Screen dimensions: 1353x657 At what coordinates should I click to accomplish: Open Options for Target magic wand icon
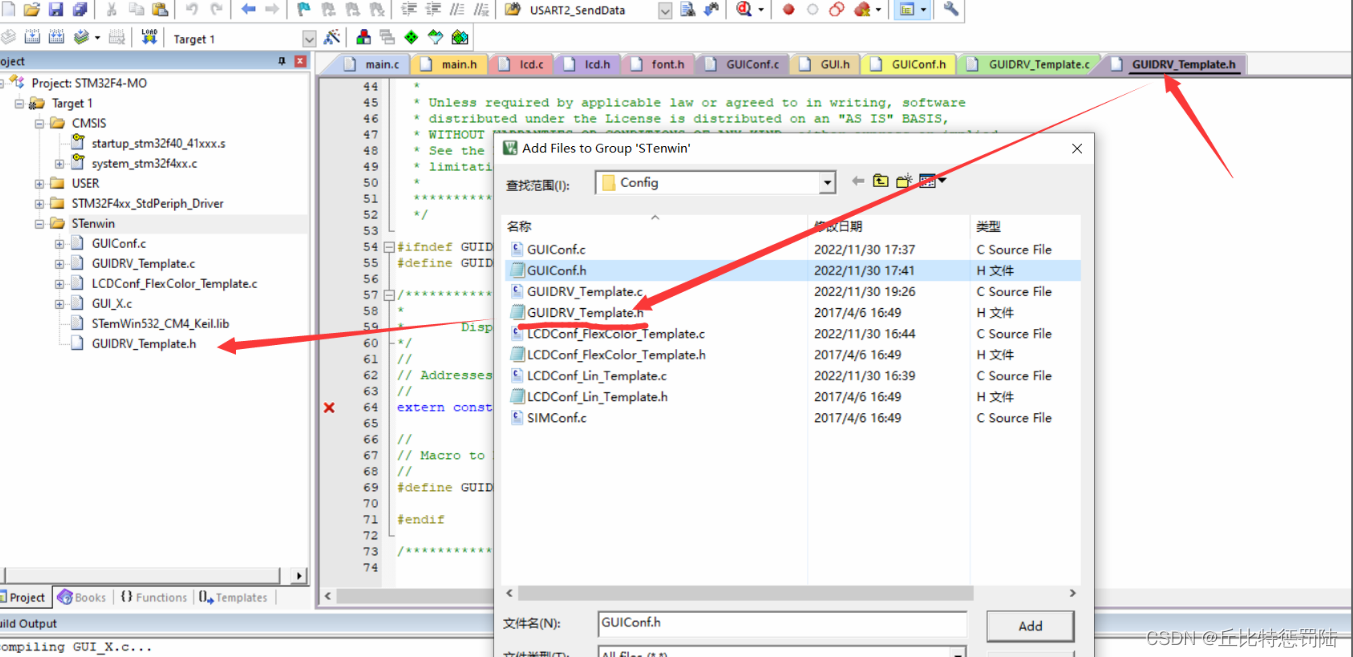[x=332, y=37]
